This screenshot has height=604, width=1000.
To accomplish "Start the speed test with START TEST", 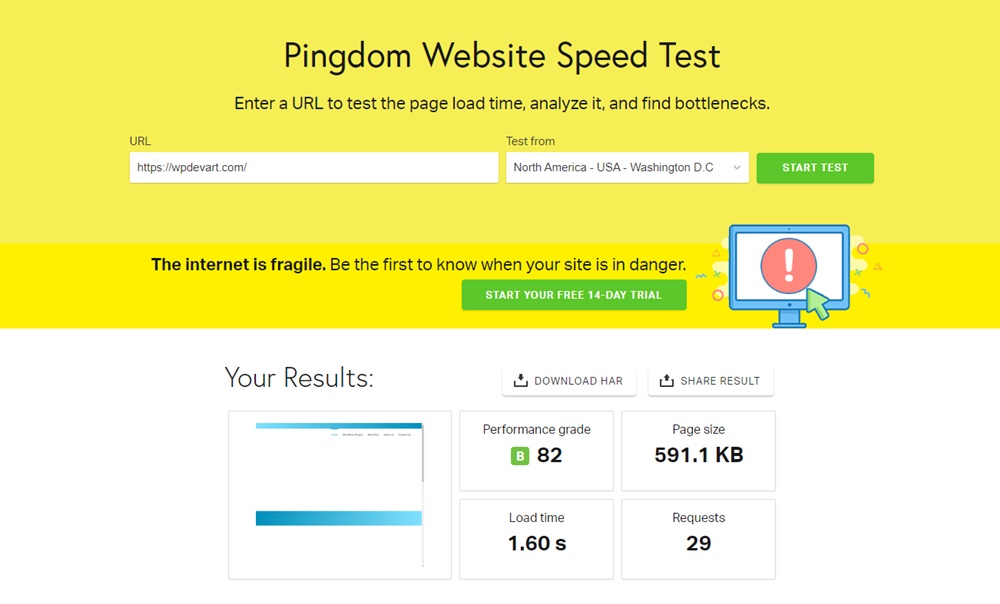I will [815, 168].
